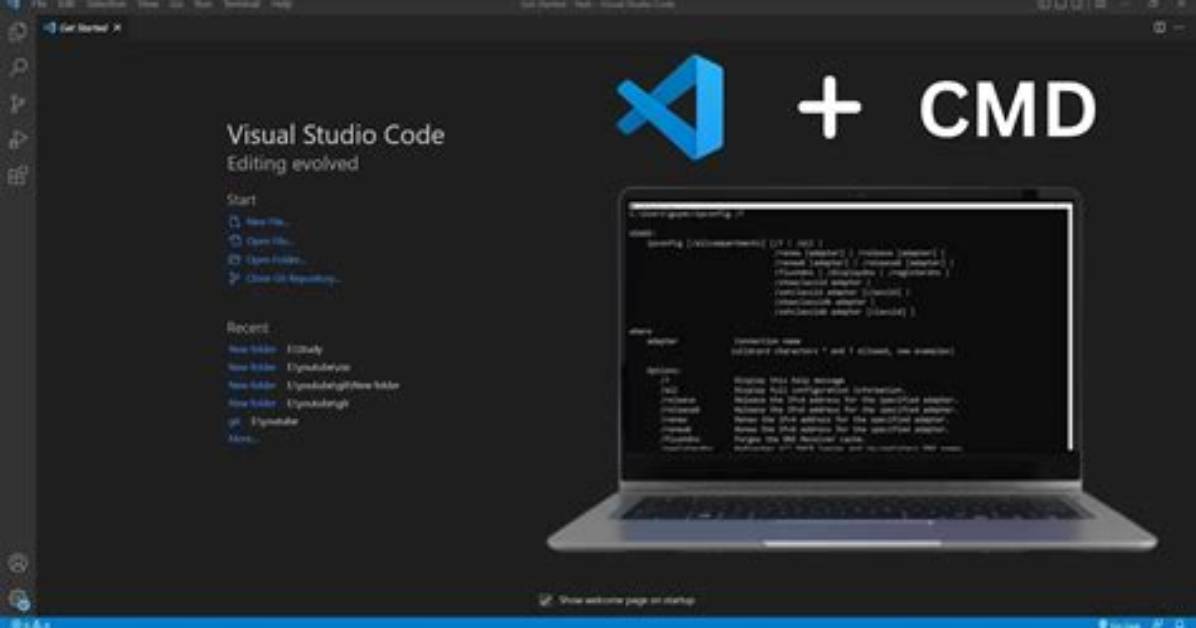Open the Explorer view in activity bar
The image size is (1196, 628).
pos(18,31)
